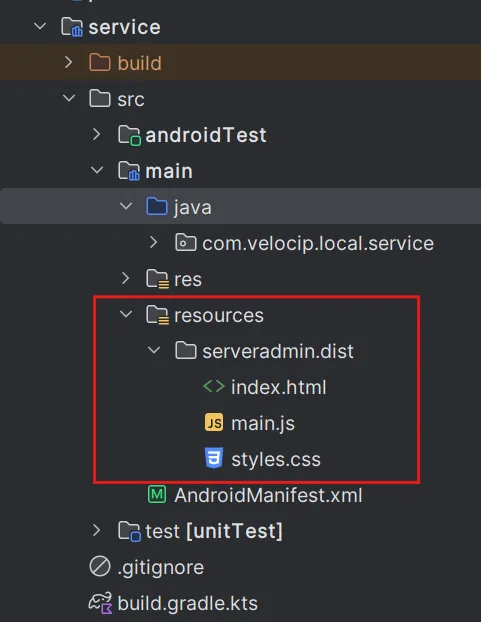The height and width of the screenshot is (622, 481).
Task: Collapse the resources folder
Action: [126, 314]
